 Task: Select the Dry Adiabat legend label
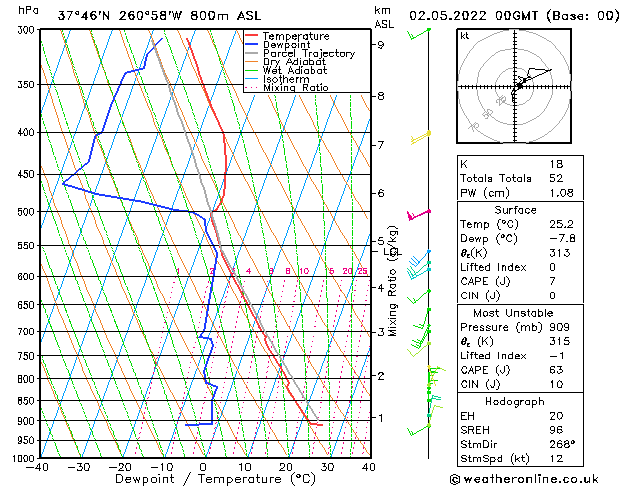coord(294,62)
